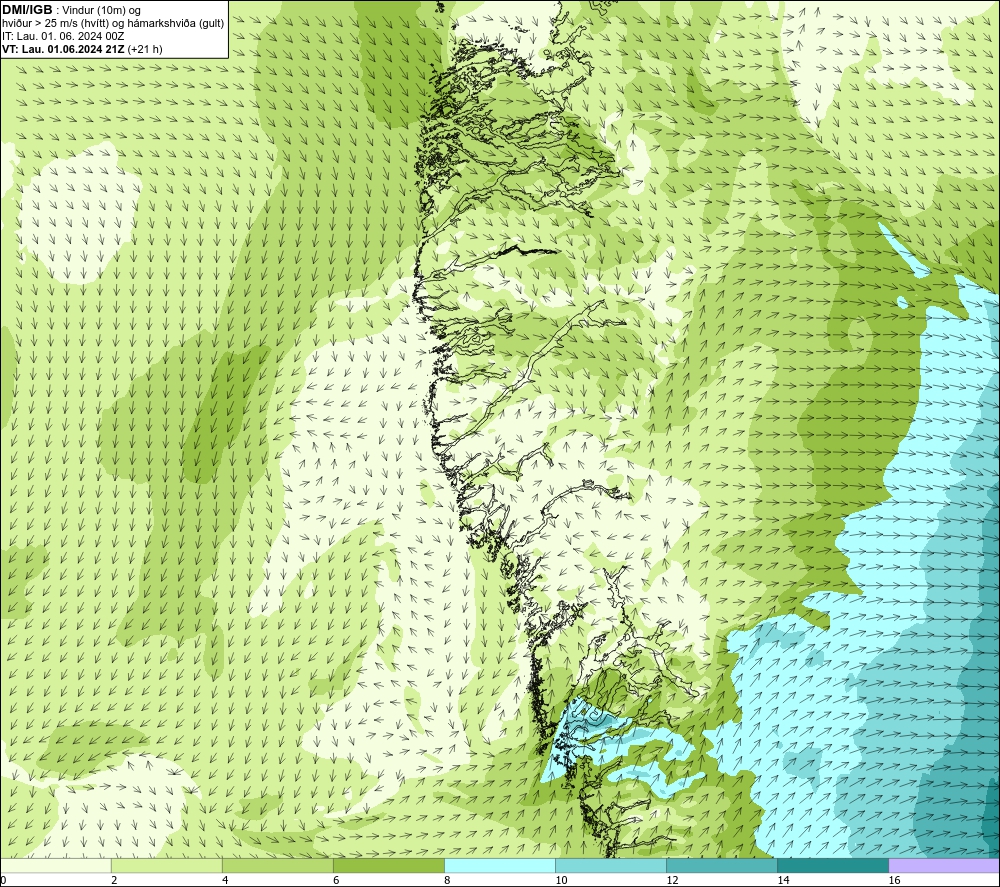
Task: Click the legend scale label "14"
Action: [783, 880]
